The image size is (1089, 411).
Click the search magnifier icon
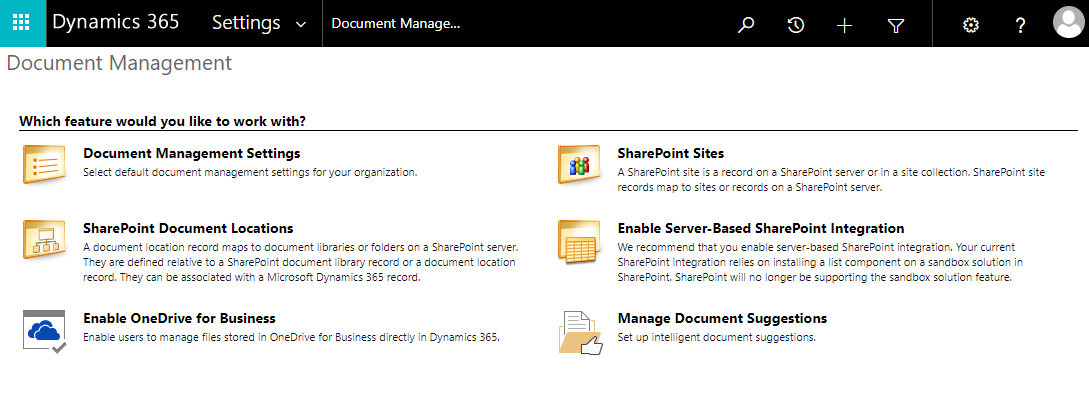(x=745, y=25)
